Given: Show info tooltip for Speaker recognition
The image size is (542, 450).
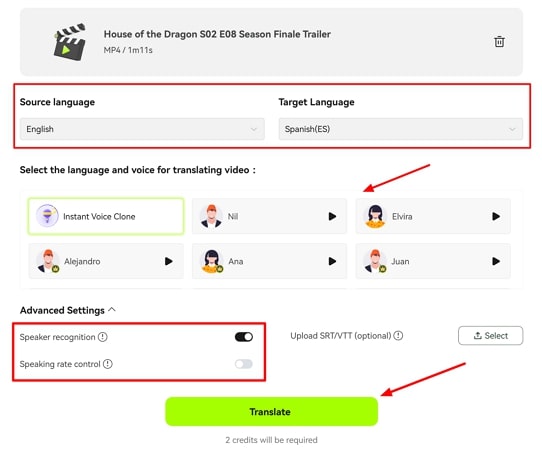Looking at the screenshot, I should 103,337.
